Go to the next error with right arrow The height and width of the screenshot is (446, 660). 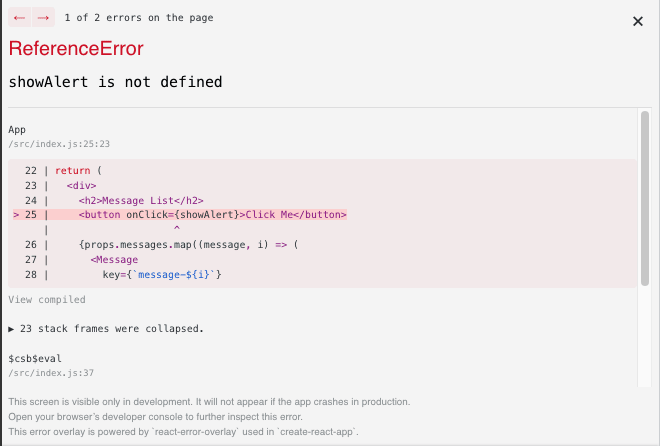click(x=43, y=17)
